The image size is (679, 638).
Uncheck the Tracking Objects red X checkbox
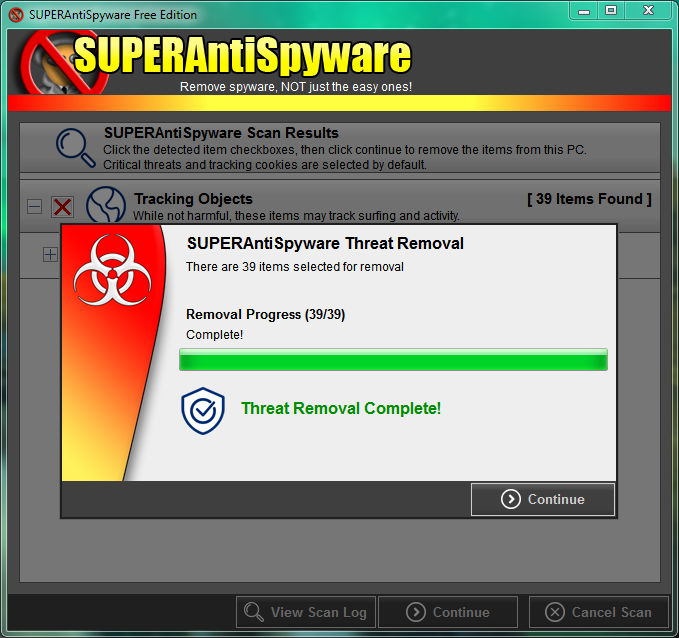(x=62, y=207)
